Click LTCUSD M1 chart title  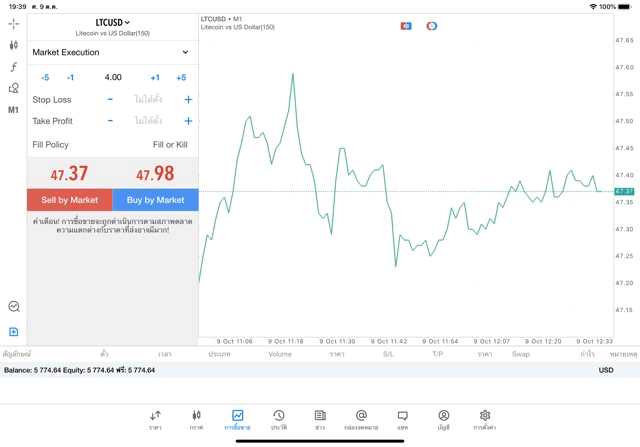(221, 19)
